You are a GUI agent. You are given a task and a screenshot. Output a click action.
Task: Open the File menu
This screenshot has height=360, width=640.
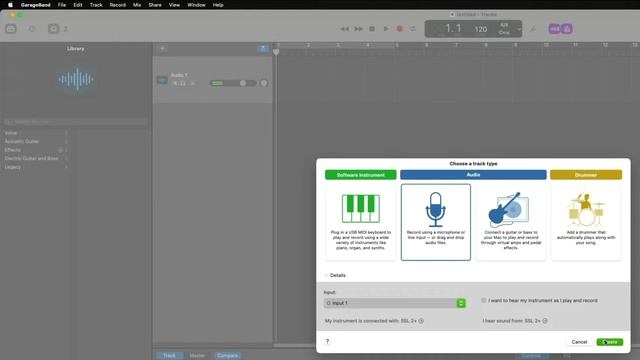tap(62, 5)
